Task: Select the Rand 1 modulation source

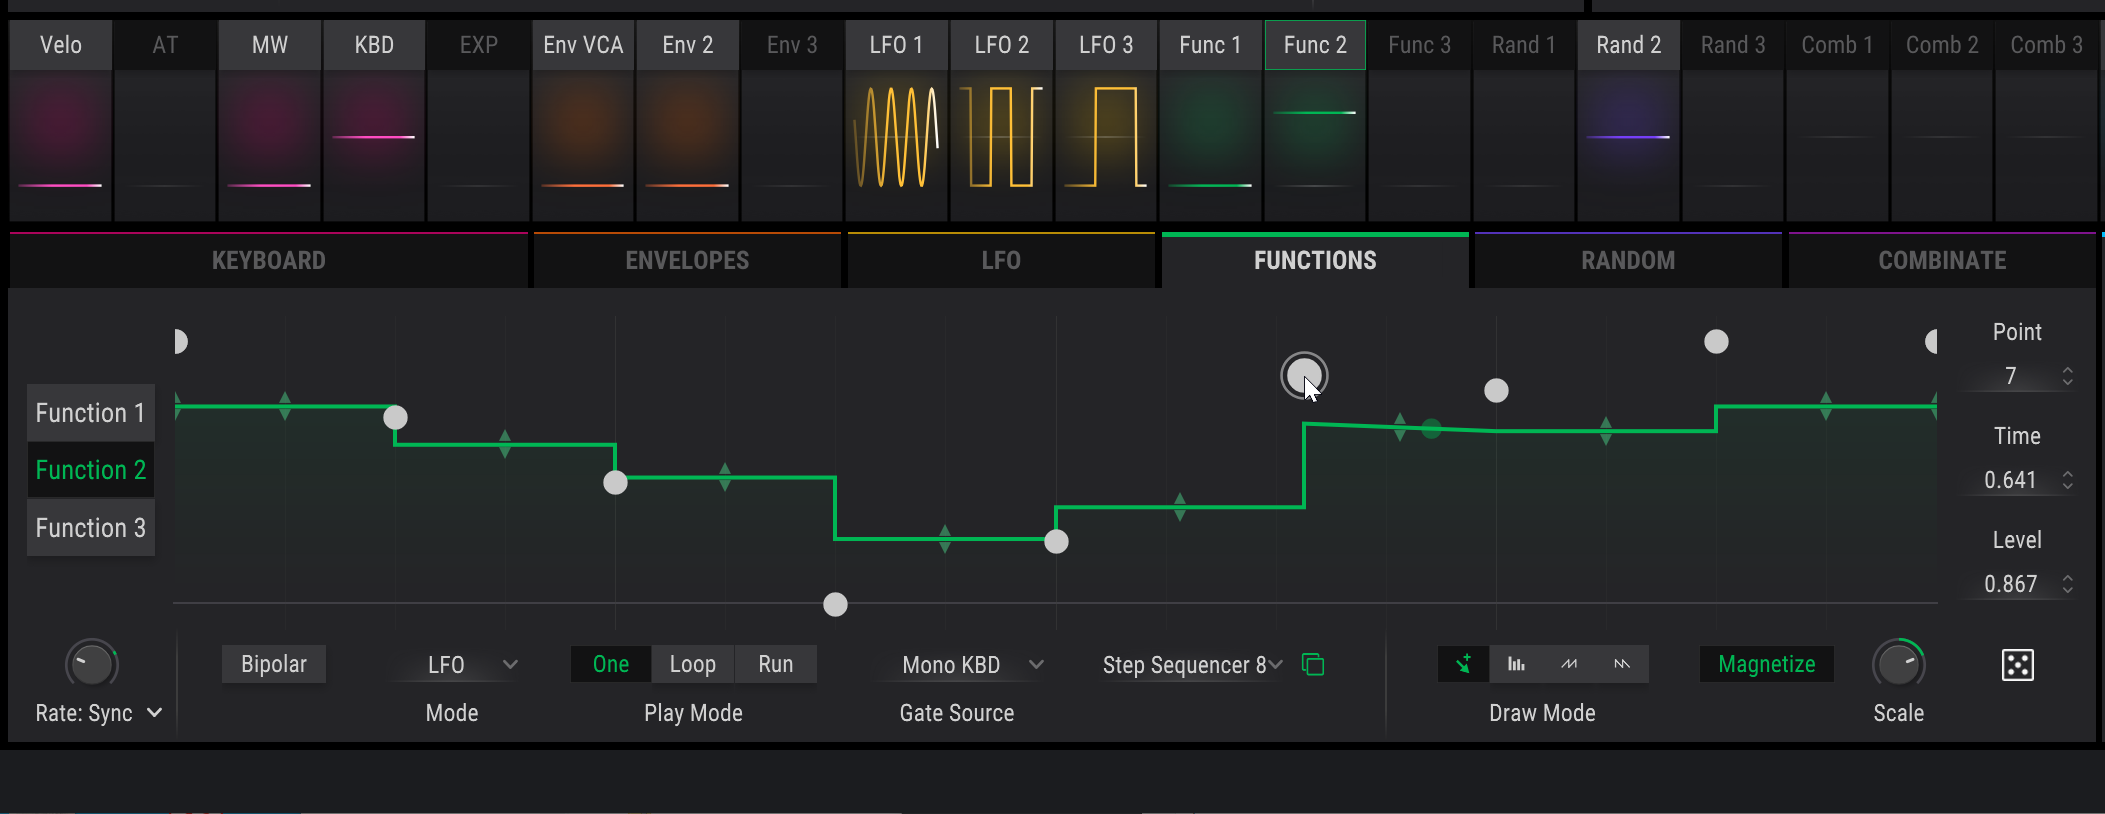Action: coord(1523,120)
